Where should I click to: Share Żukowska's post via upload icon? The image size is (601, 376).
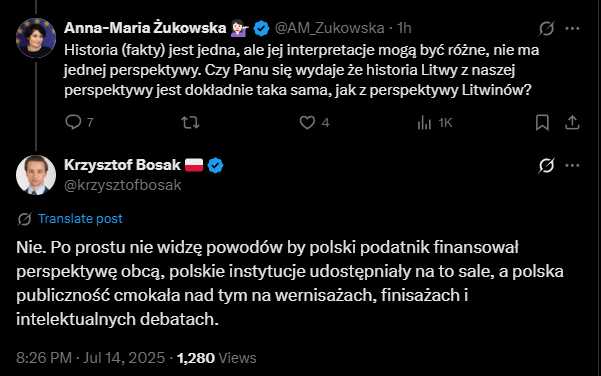point(572,122)
